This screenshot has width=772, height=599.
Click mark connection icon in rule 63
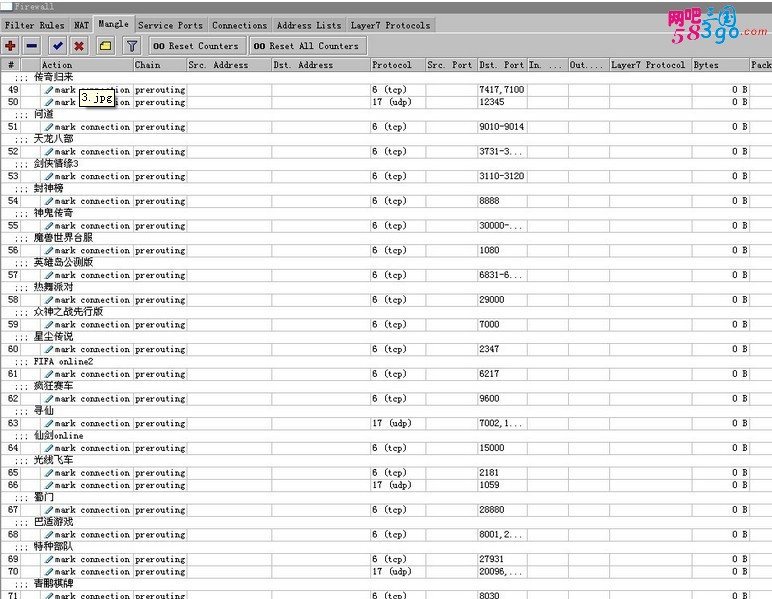click(48, 423)
